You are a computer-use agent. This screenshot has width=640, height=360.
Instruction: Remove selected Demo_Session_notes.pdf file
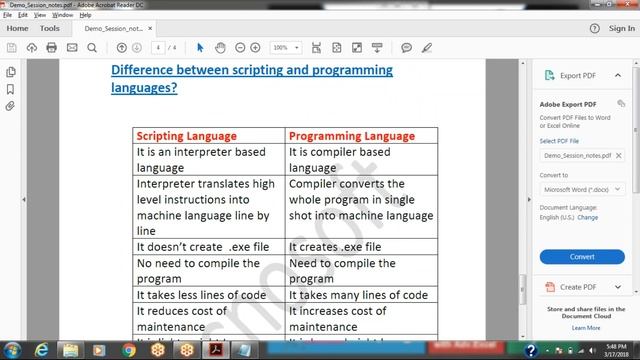[x=619, y=156]
